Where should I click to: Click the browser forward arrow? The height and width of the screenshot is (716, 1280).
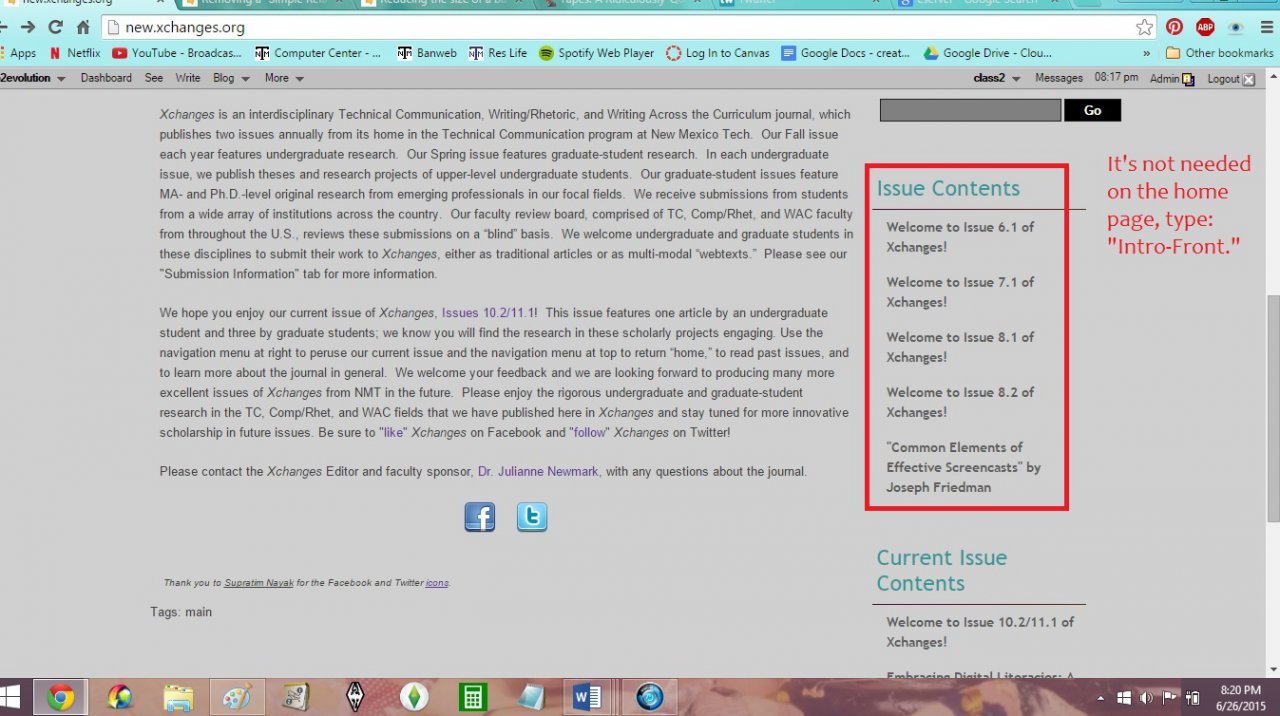(29, 28)
